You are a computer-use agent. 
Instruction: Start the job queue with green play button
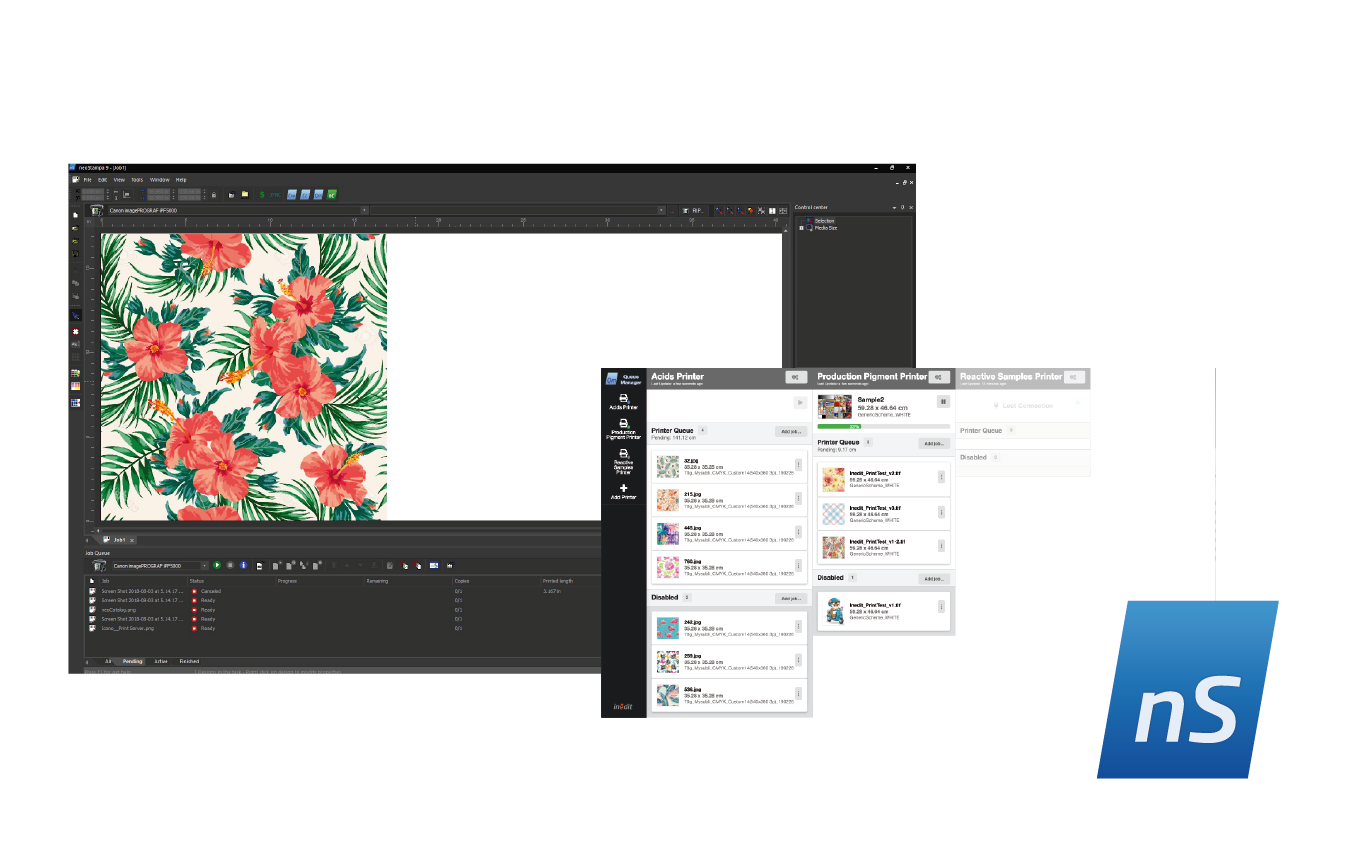[x=217, y=566]
